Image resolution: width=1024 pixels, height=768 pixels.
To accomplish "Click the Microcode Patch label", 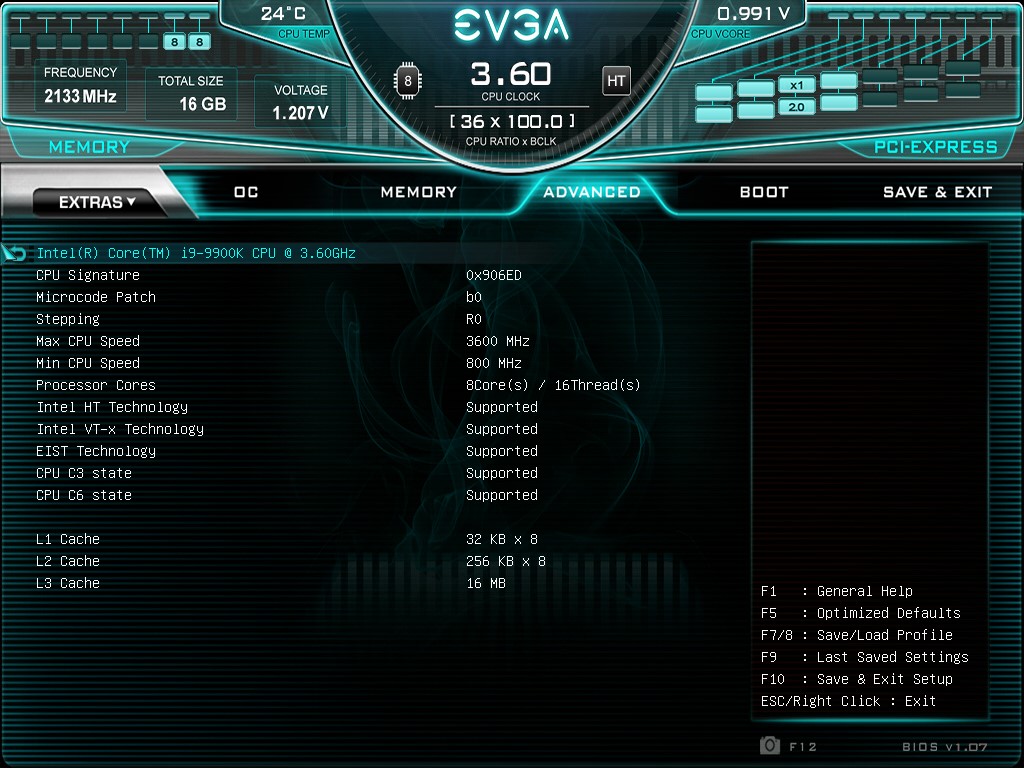I will click(x=96, y=297).
